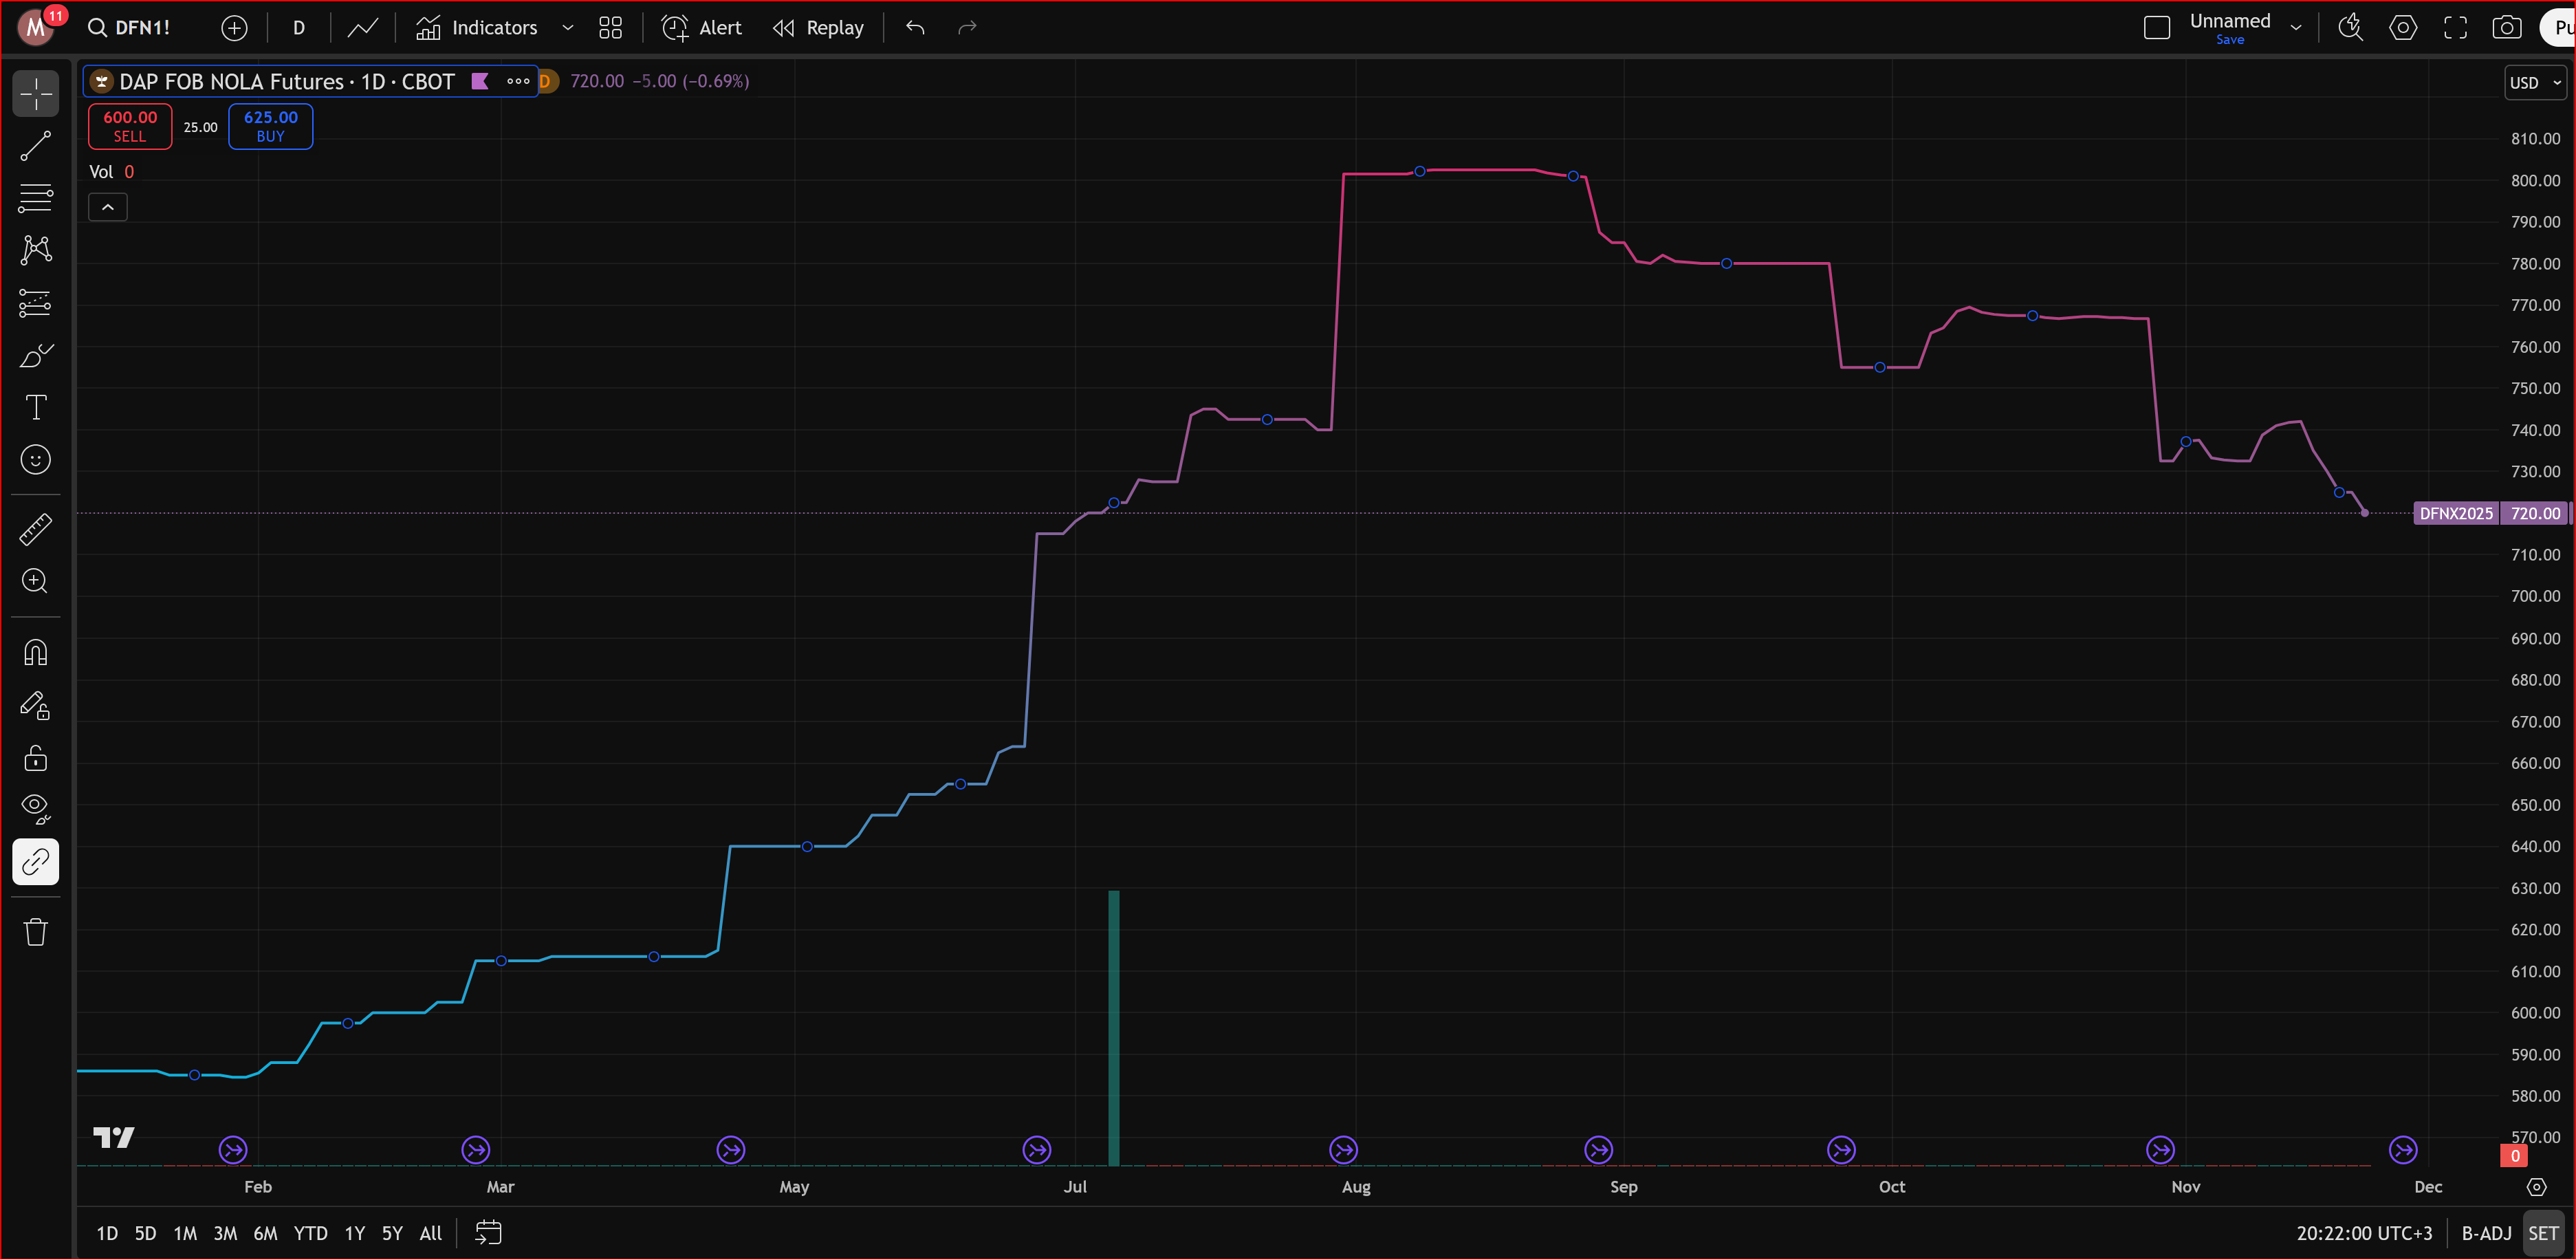The width and height of the screenshot is (2576, 1260).
Task: Click the 600.00 SELL button
Action: click(x=130, y=126)
